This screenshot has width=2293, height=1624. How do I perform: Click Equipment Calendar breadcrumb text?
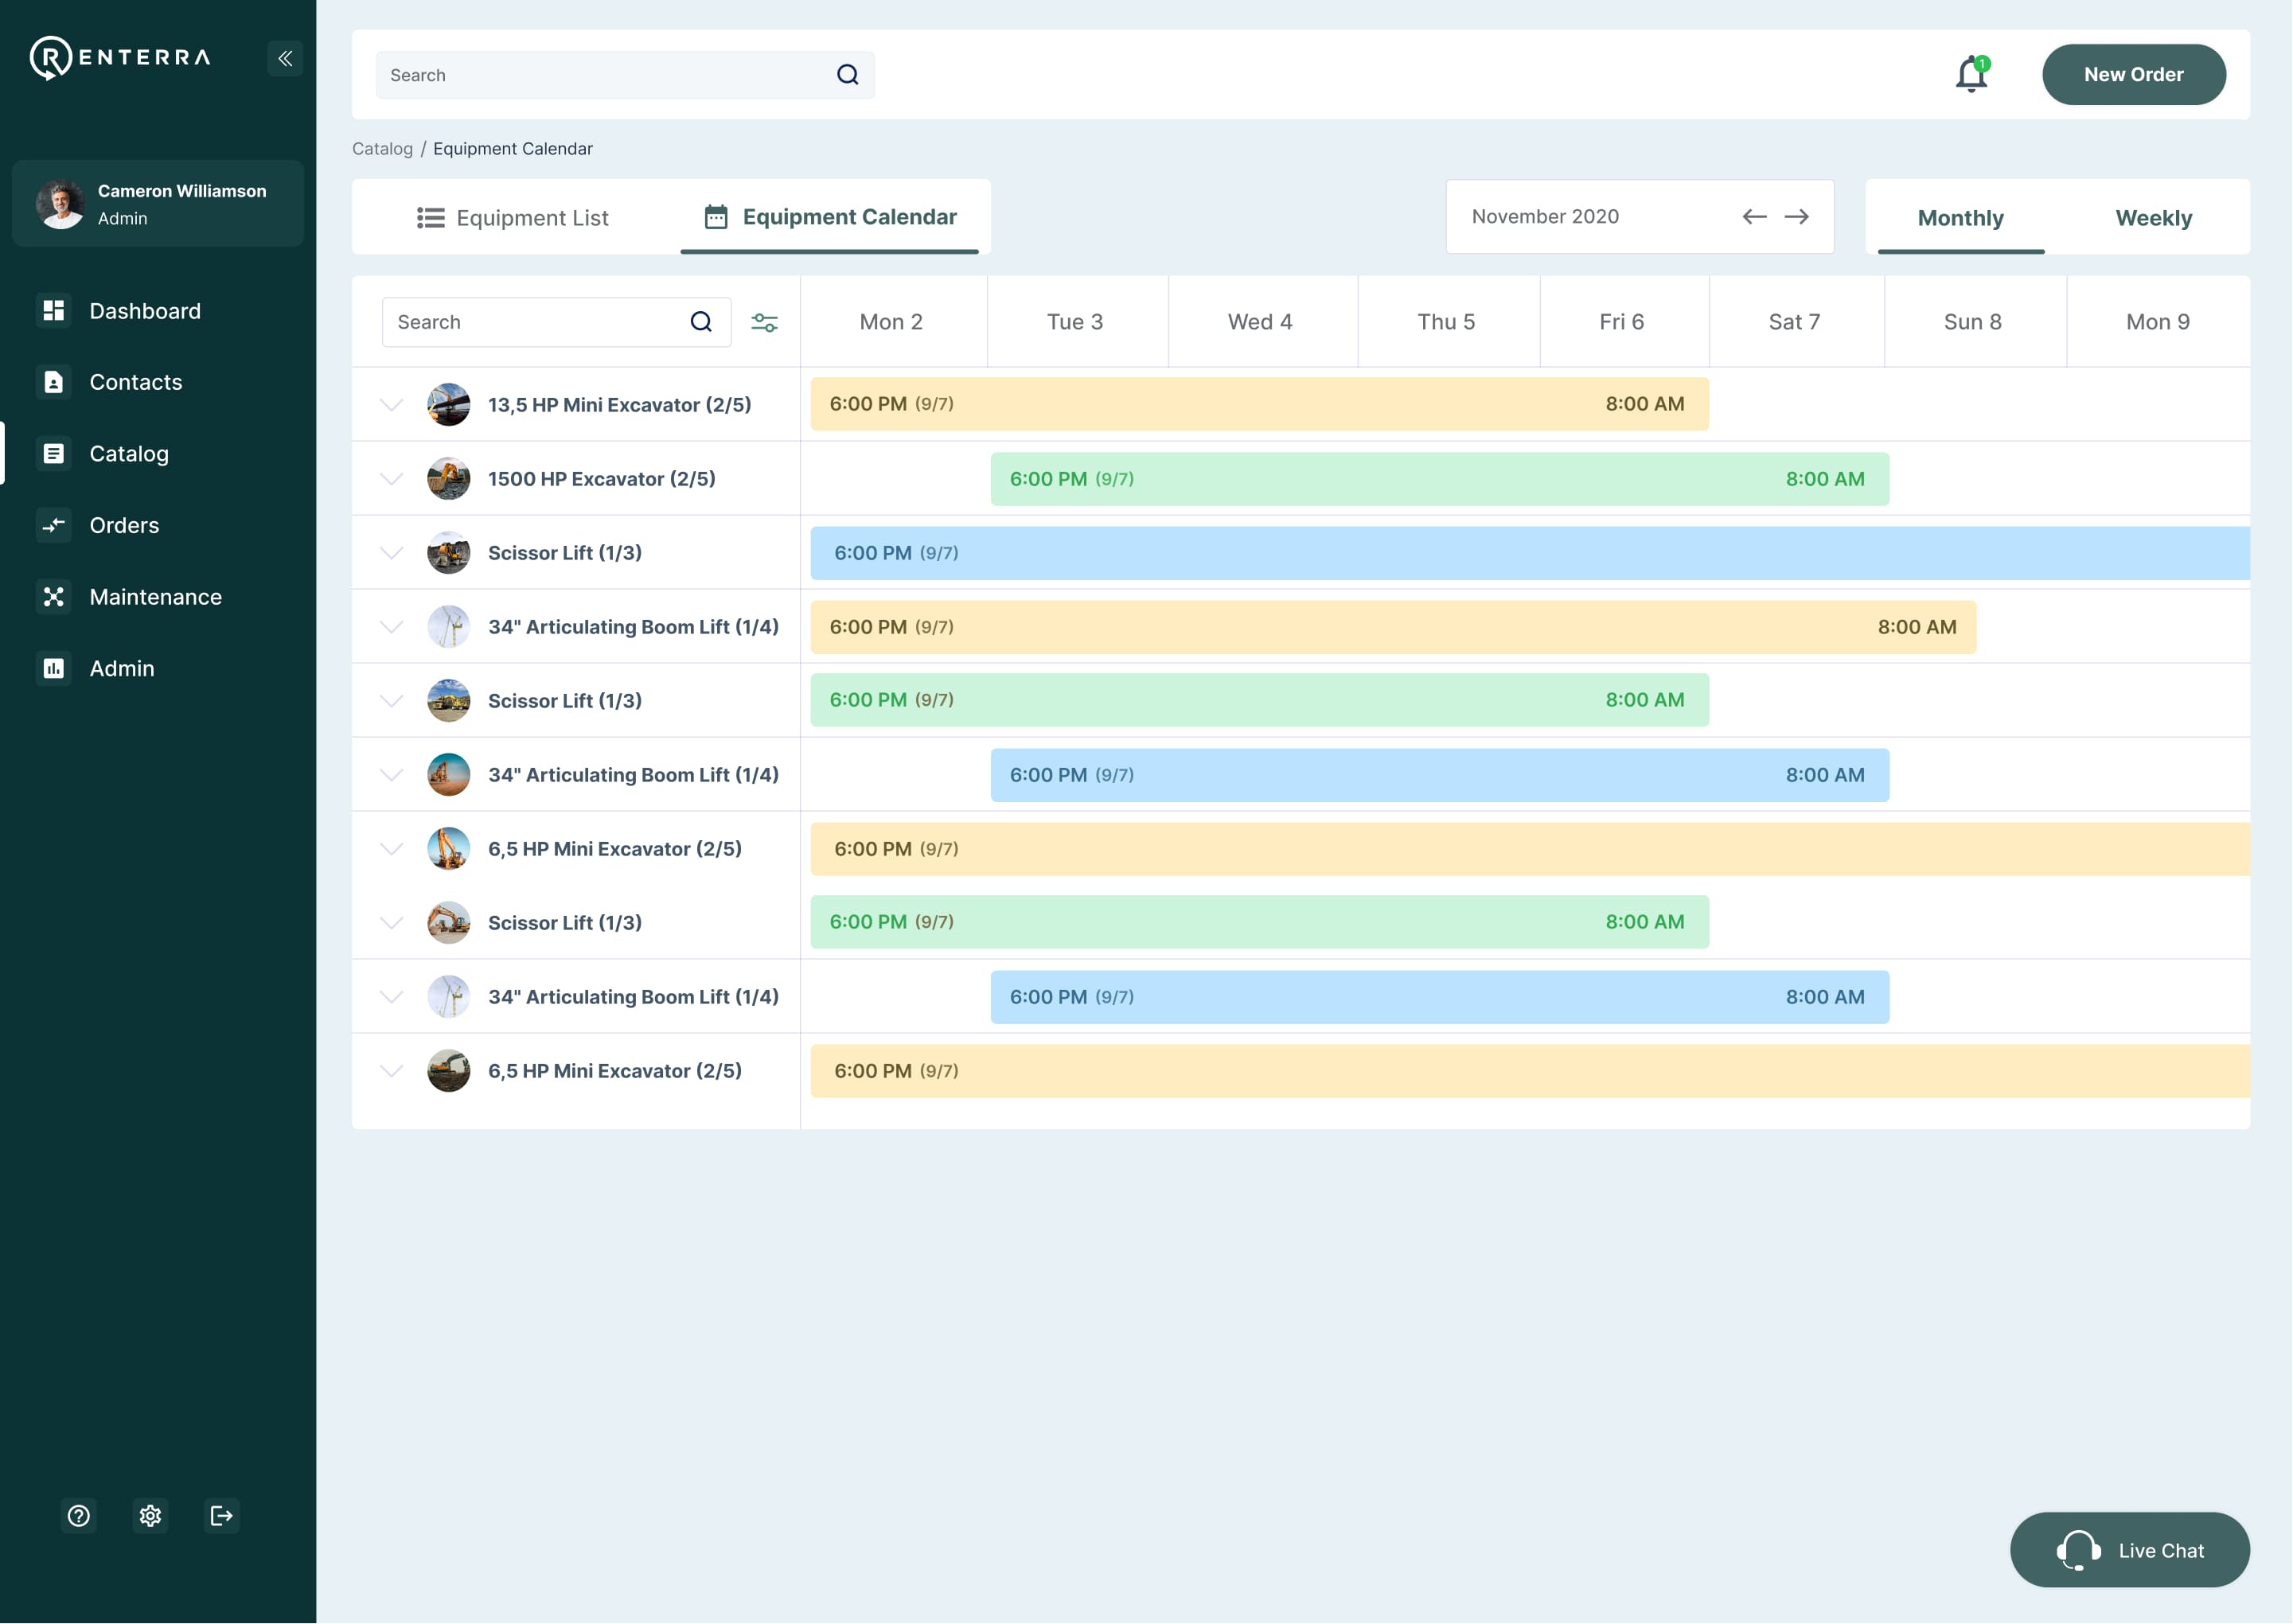pos(513,149)
